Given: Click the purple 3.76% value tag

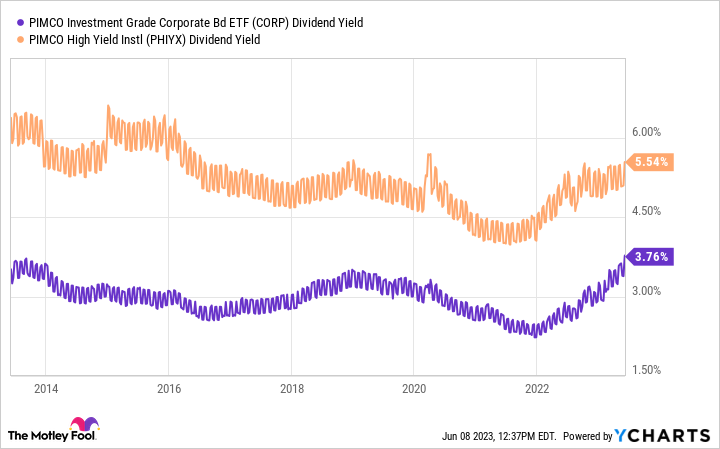Looking at the screenshot, I should 651,256.
